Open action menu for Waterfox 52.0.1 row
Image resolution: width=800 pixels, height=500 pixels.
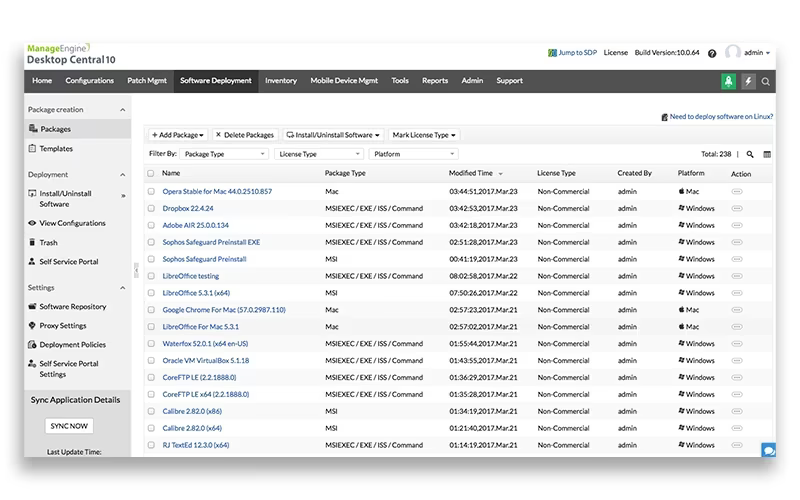[737, 344]
